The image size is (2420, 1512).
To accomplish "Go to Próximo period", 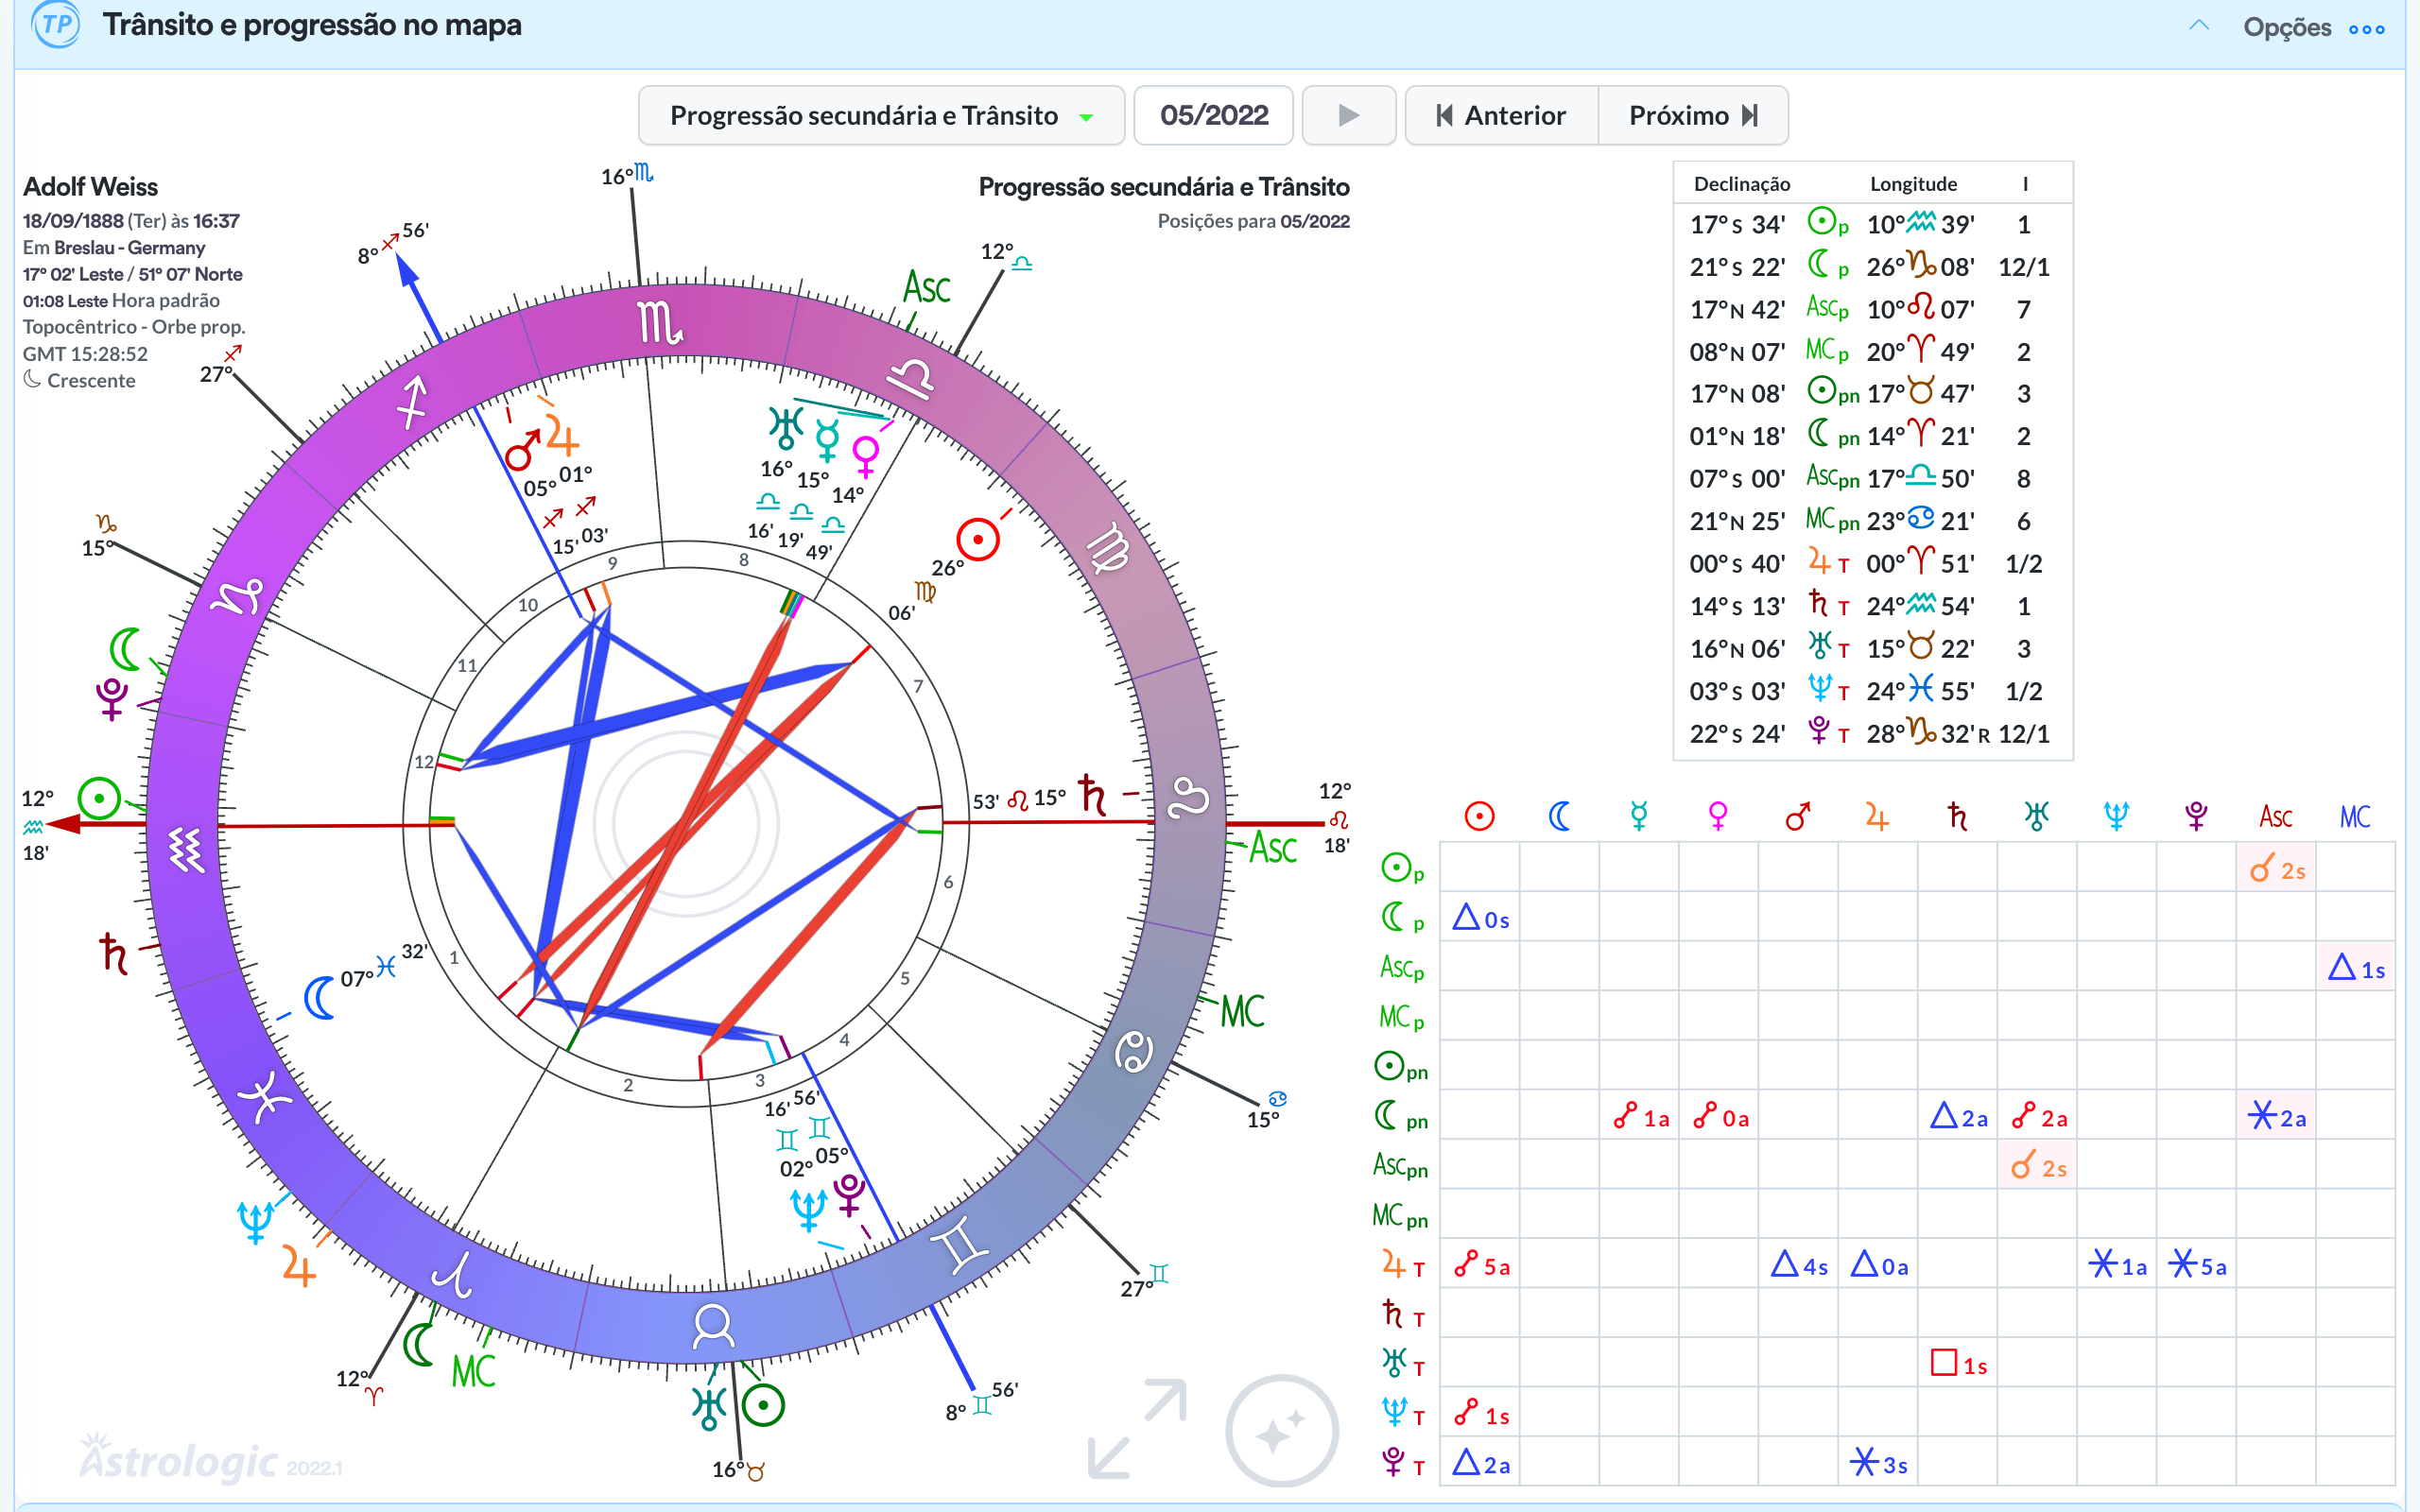I will 1692,116.
